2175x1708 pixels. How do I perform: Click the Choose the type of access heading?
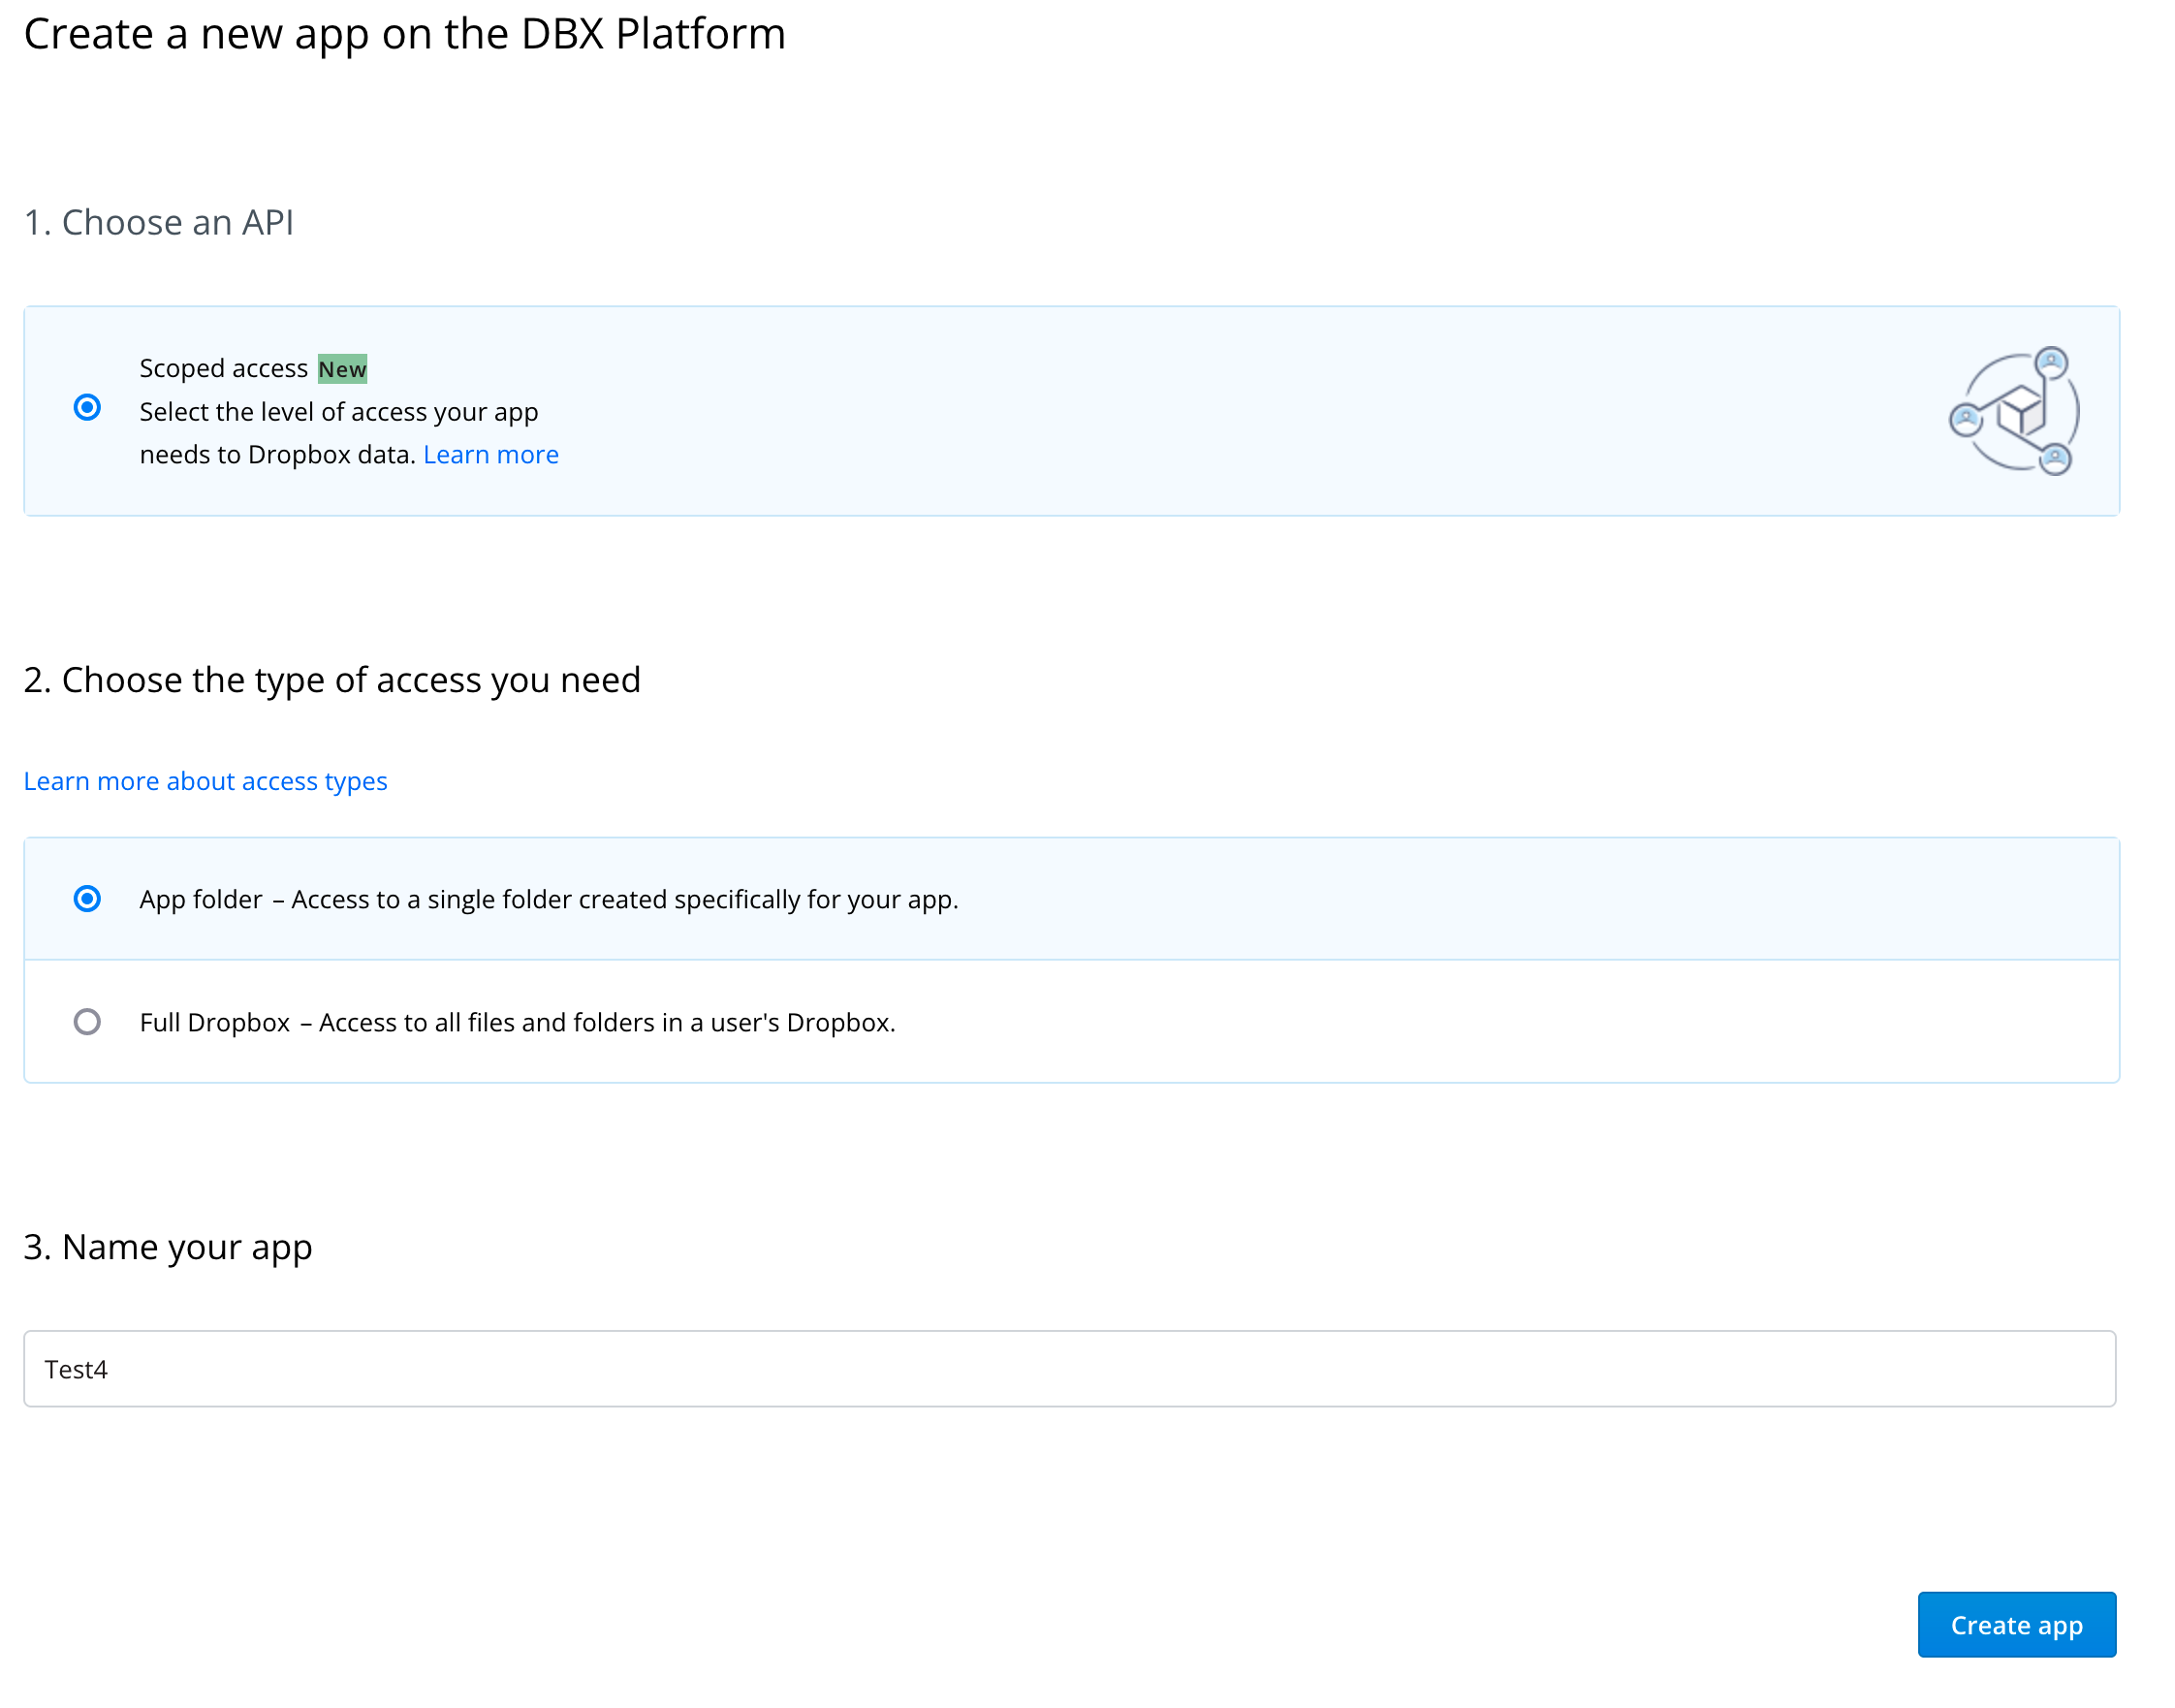tap(333, 680)
